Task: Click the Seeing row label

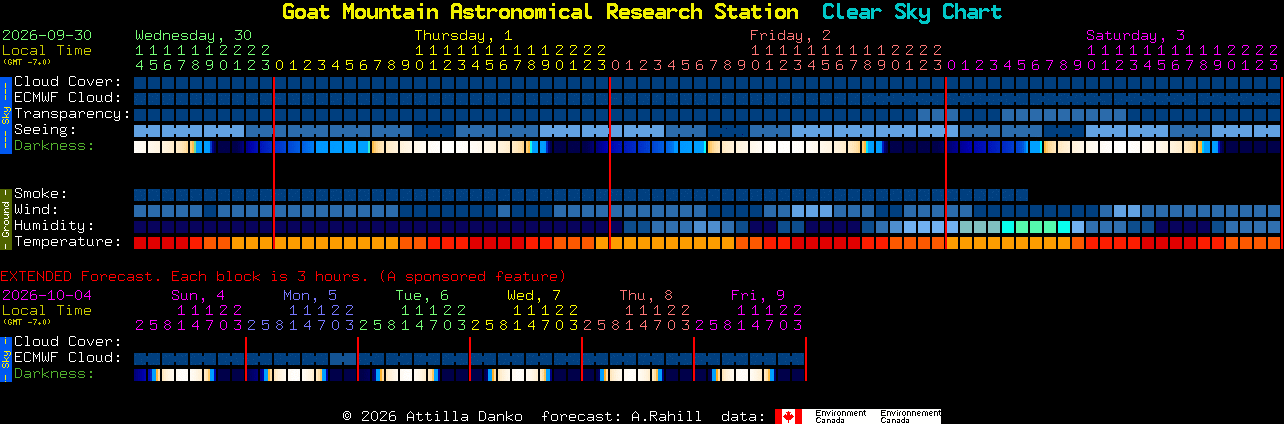Action: click(x=45, y=130)
